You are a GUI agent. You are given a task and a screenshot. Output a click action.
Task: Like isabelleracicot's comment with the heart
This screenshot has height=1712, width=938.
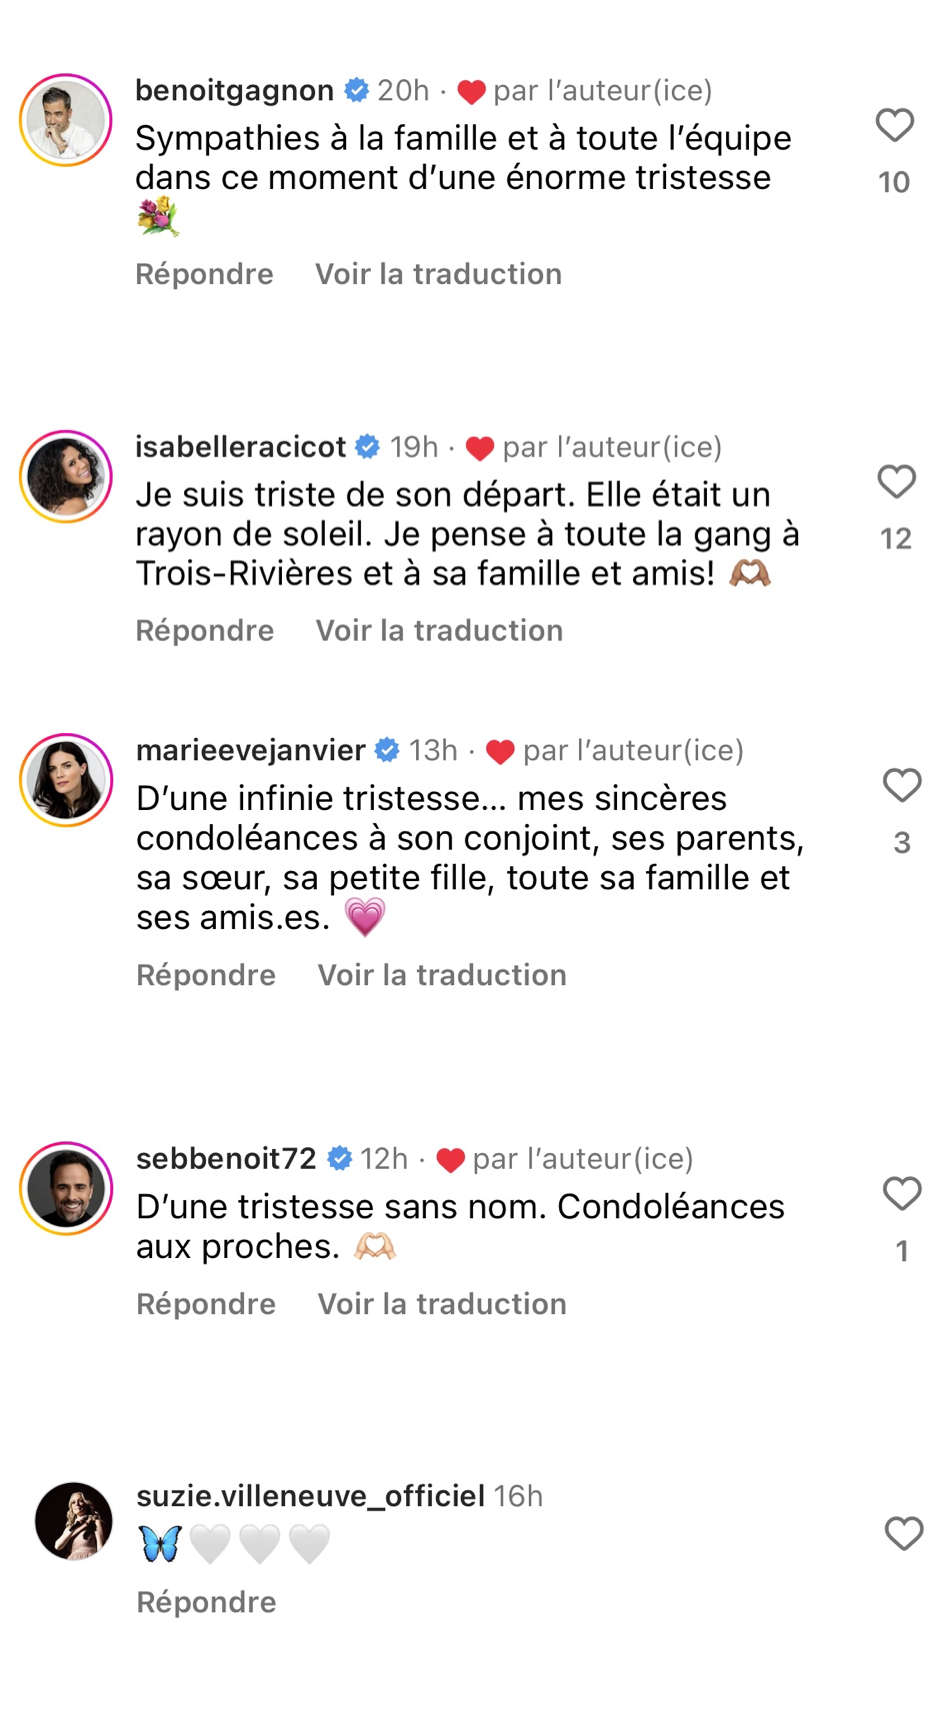(x=896, y=482)
